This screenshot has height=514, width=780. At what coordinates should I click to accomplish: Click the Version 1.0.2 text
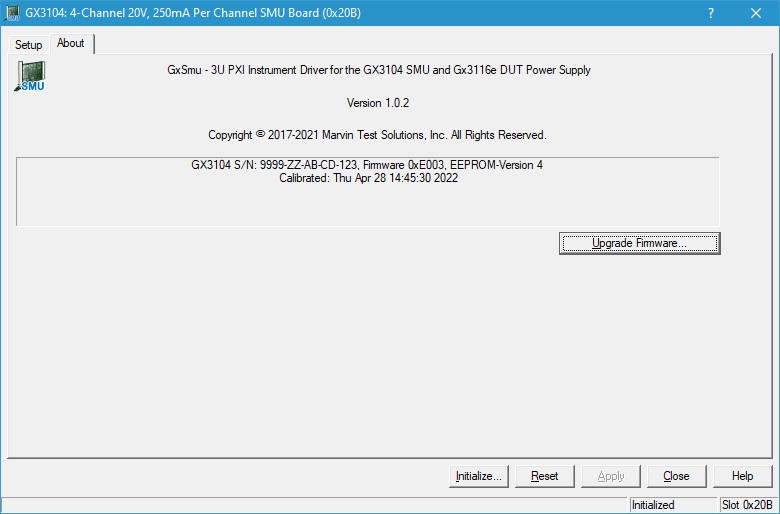tap(378, 103)
